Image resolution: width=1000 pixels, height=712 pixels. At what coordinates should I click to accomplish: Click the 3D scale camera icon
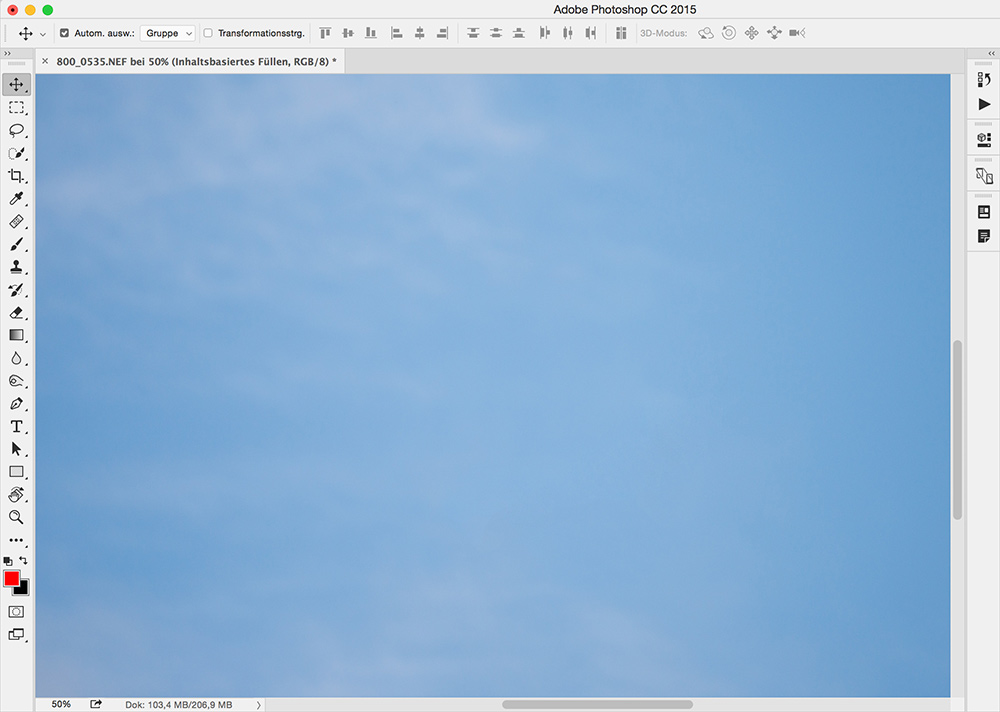[x=797, y=33]
